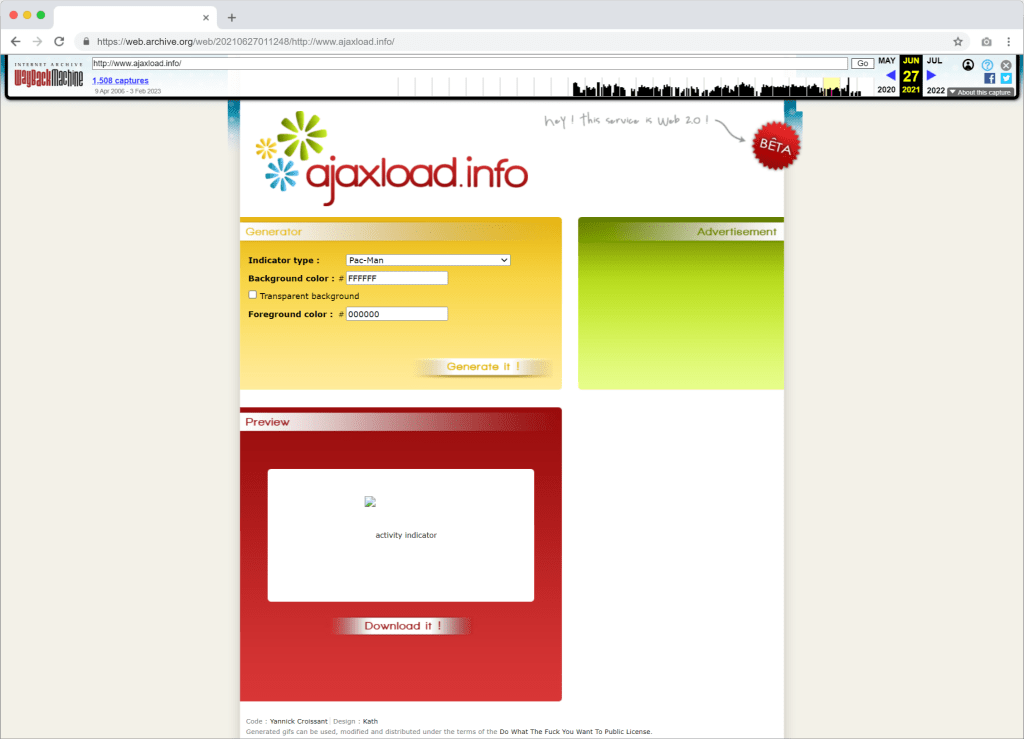Screen dimensions: 1024x739
Task: Go to the next capture with the right arrow
Action: (x=932, y=75)
